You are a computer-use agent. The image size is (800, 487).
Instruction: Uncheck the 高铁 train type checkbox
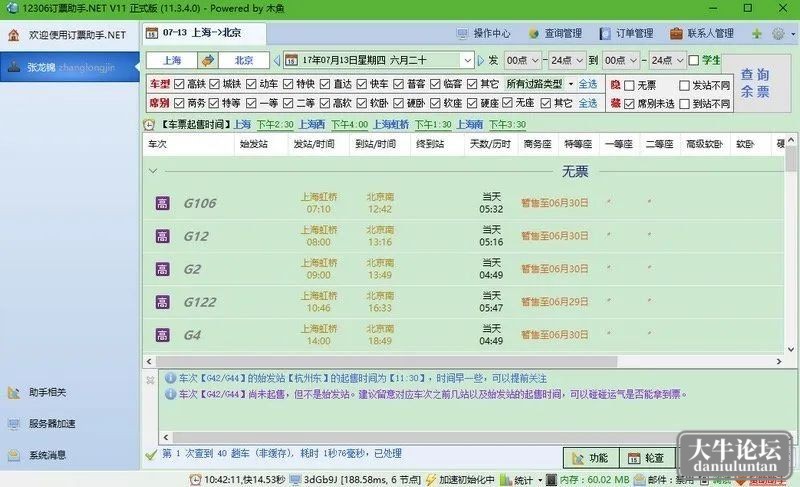pyautogui.click(x=179, y=84)
